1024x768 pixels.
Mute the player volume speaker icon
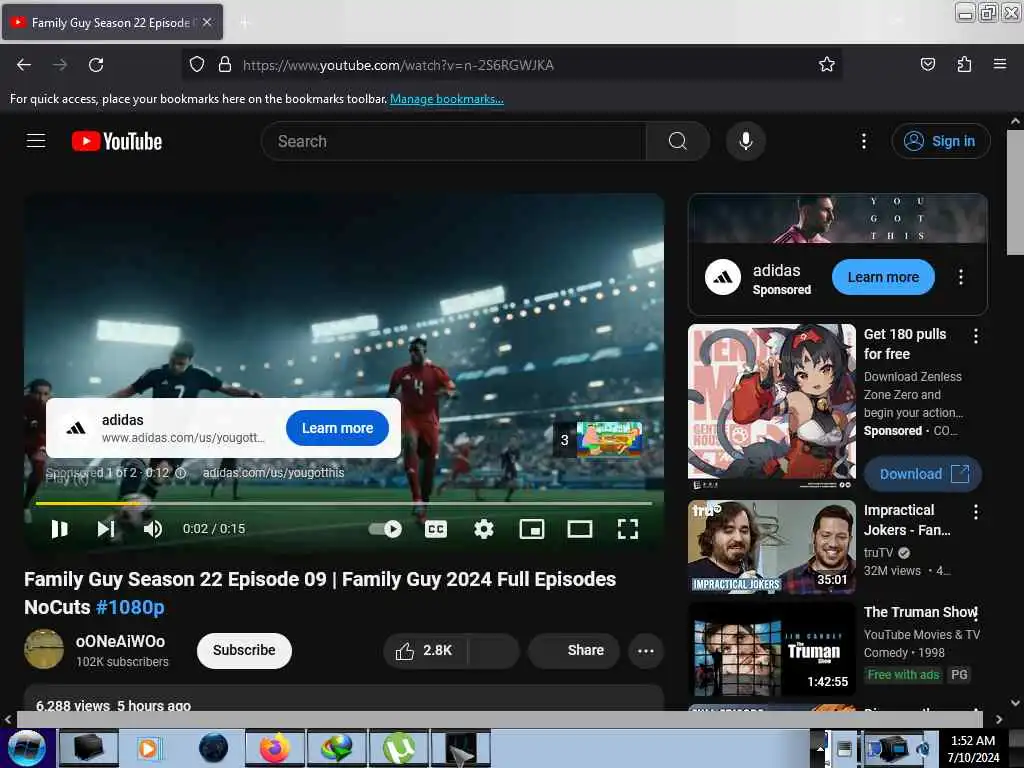pyautogui.click(x=153, y=528)
